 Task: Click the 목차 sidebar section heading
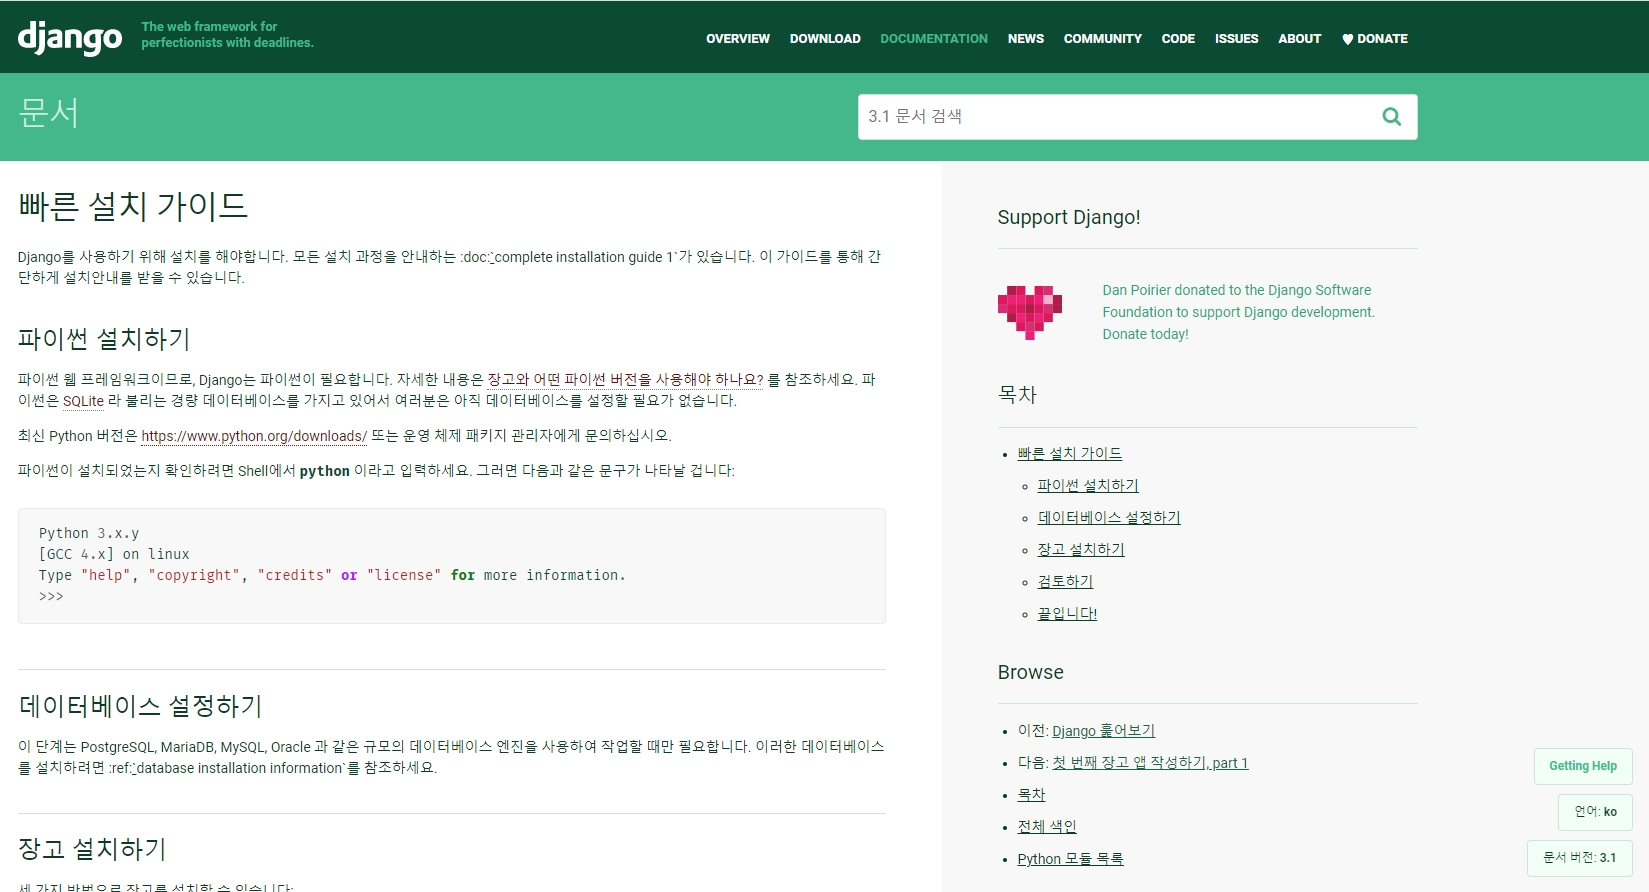1017,395
